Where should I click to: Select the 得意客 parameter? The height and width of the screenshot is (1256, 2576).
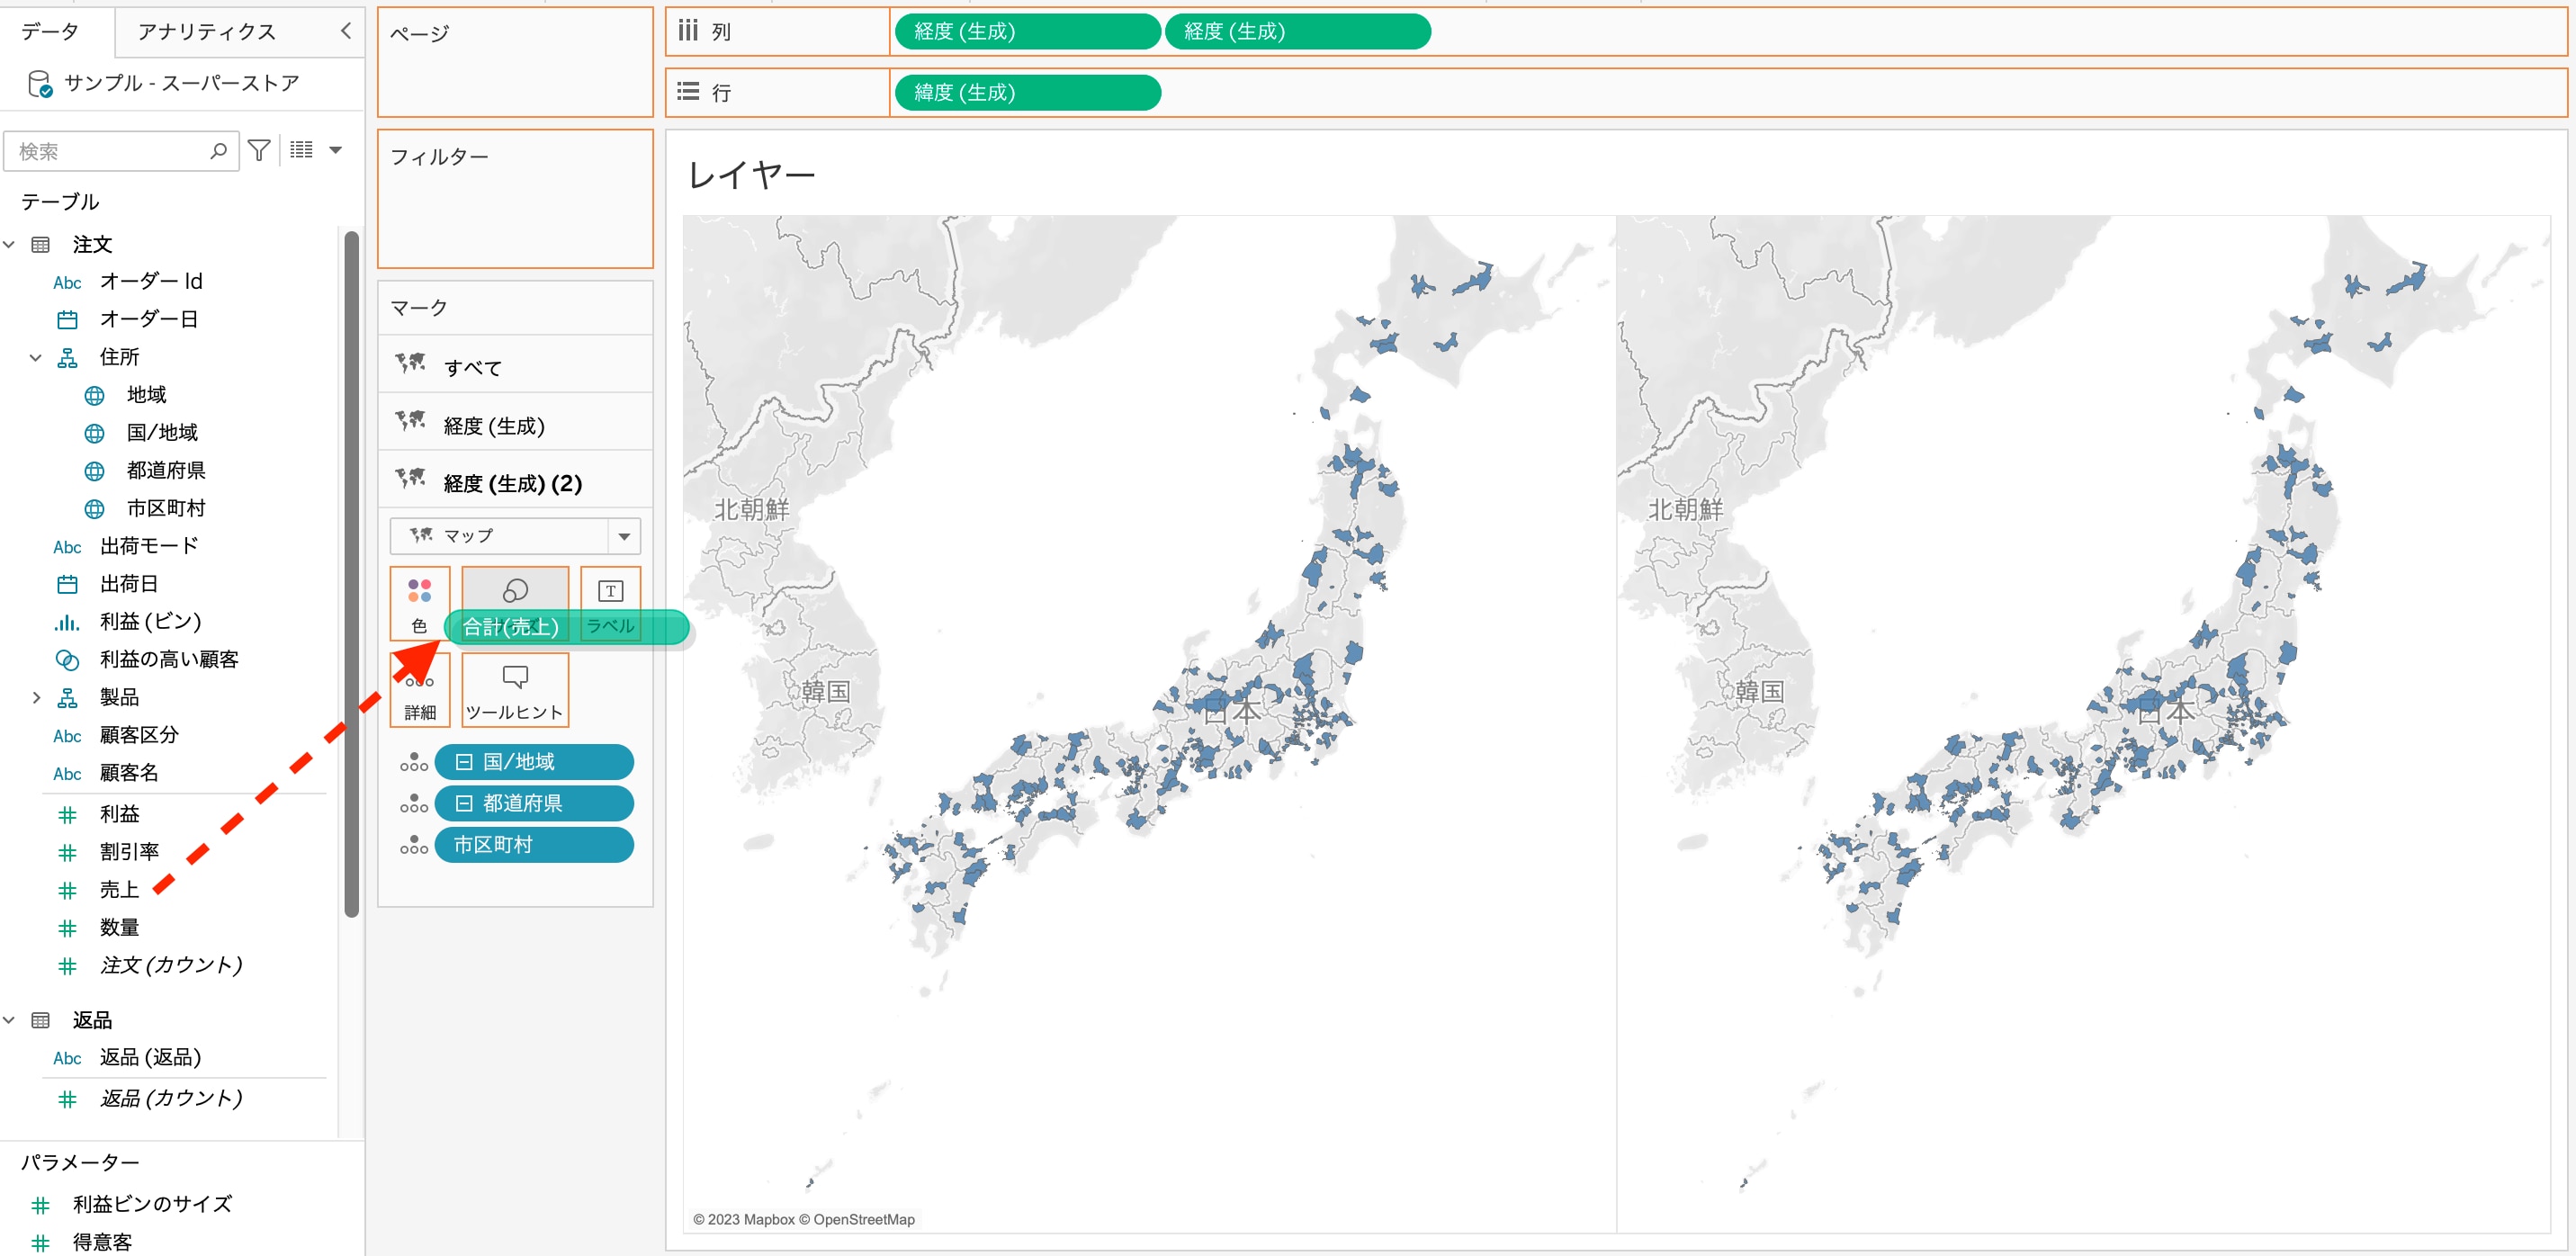coord(102,1242)
